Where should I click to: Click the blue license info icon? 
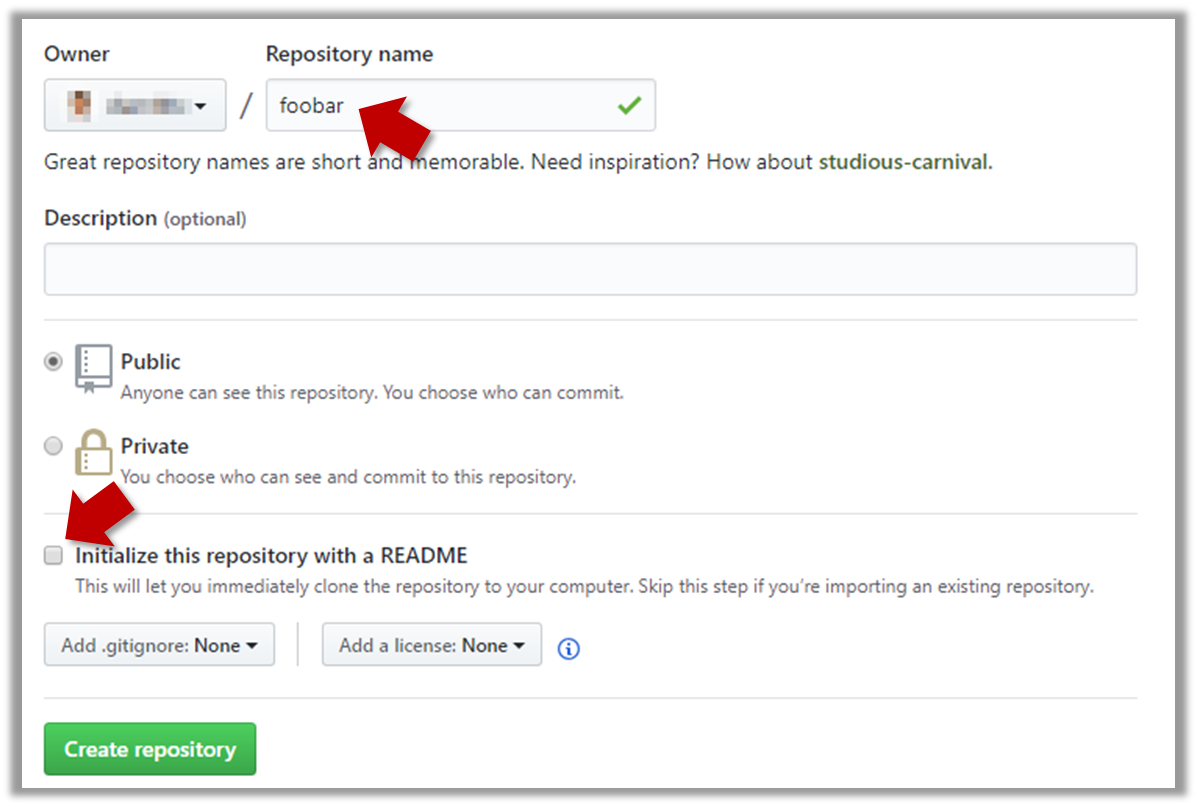568,648
